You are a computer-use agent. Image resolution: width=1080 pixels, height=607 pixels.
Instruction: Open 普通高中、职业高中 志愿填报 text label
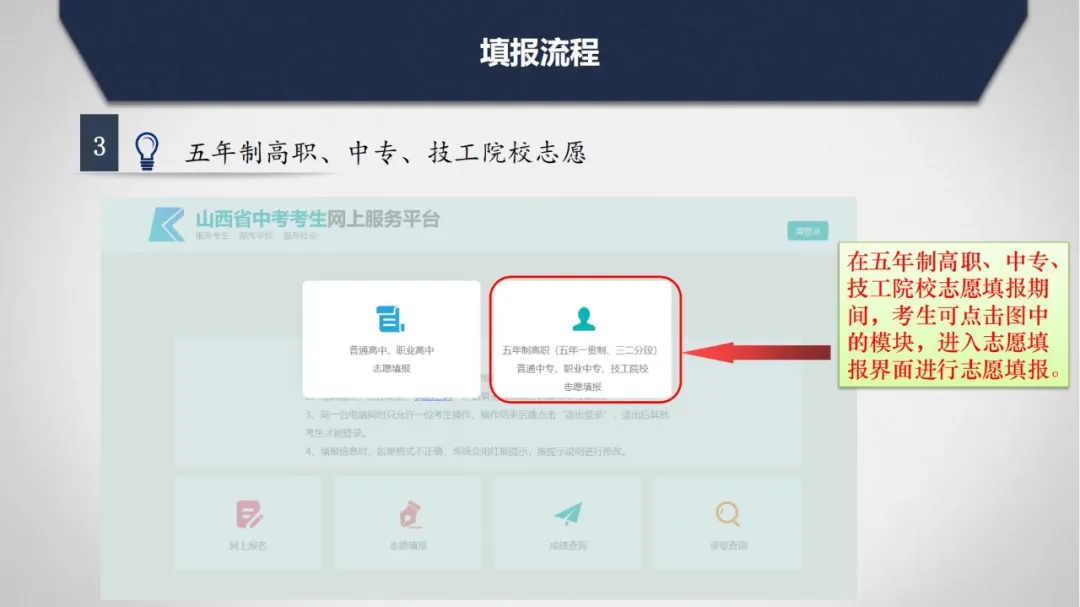click(x=391, y=359)
